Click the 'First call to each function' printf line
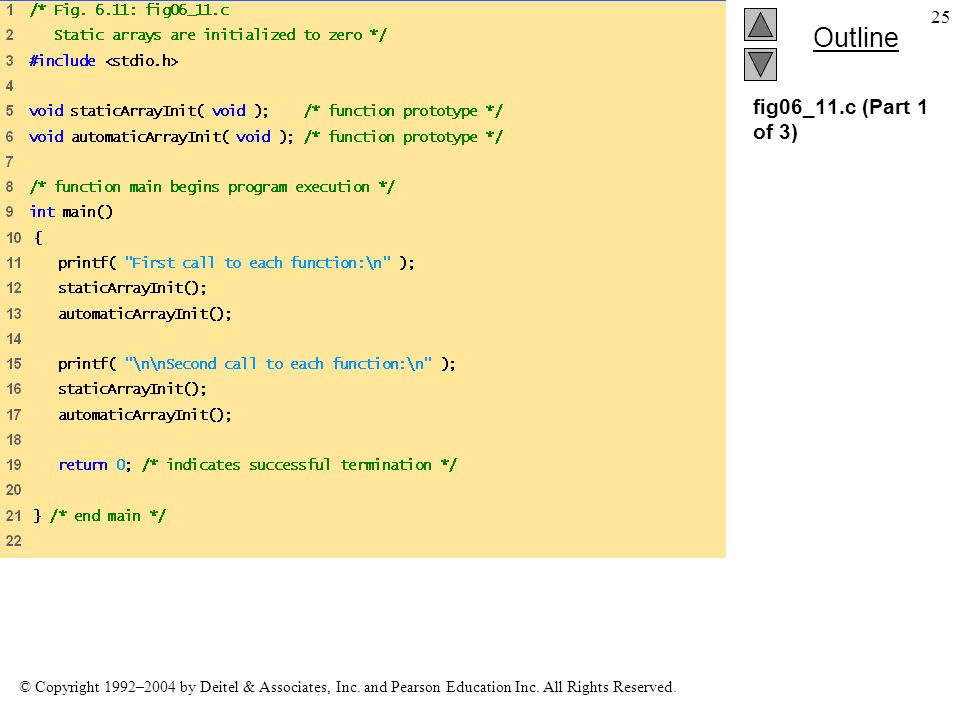This screenshot has width=960, height=720. click(236, 263)
